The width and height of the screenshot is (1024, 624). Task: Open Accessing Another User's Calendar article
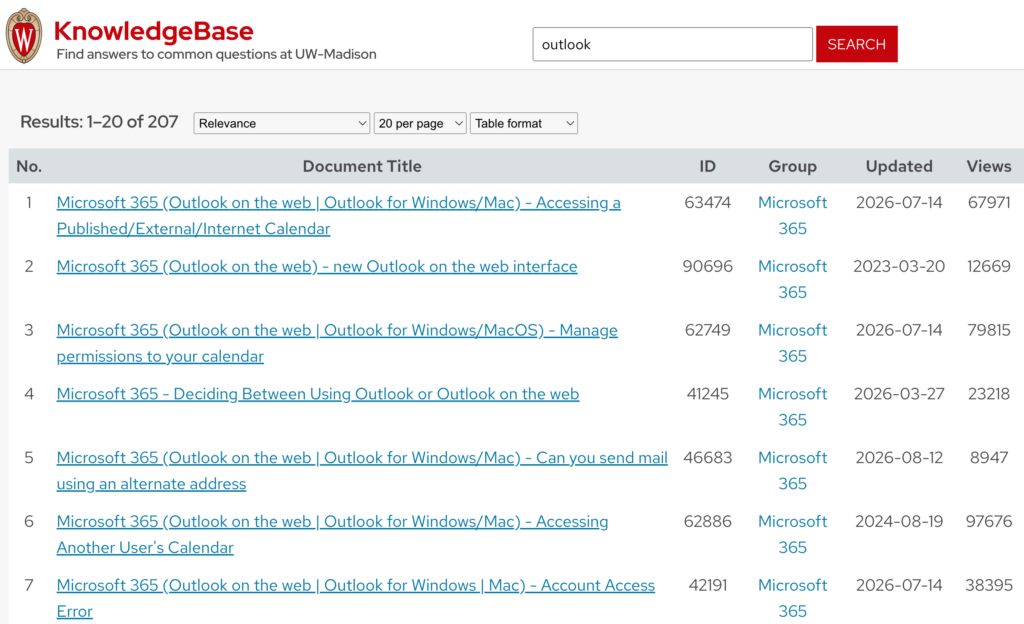pos(332,535)
